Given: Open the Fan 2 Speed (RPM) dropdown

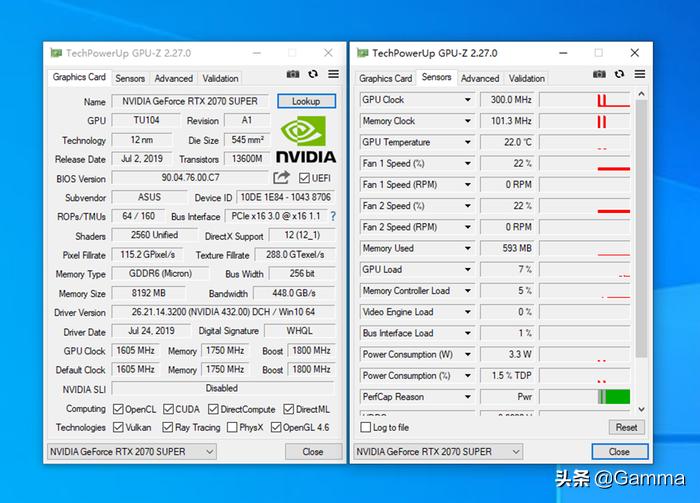Looking at the screenshot, I should point(467,227).
